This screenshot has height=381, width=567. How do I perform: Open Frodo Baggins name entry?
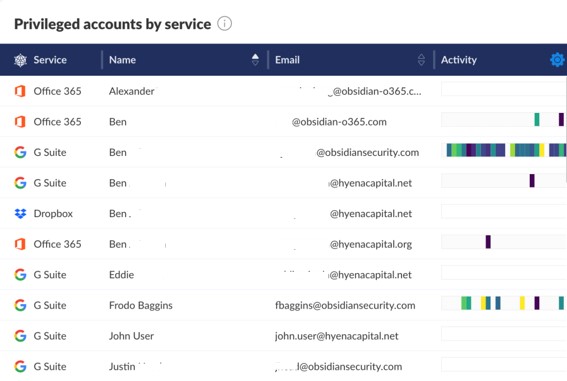(141, 305)
